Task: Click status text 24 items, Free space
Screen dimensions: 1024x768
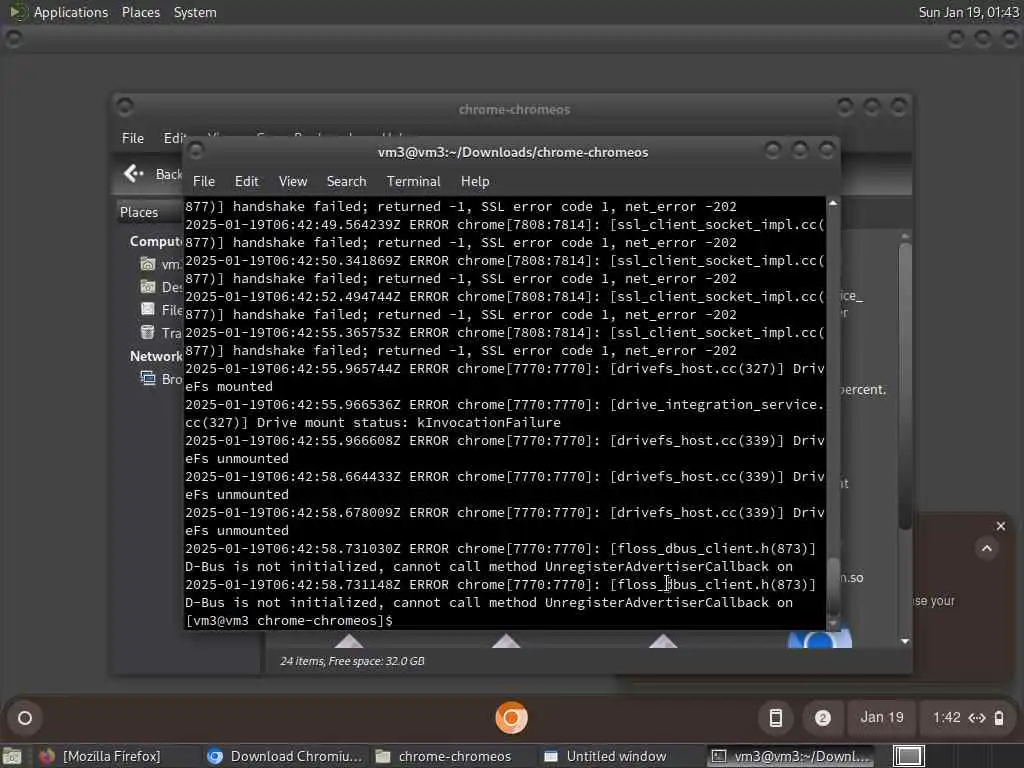Action: click(352, 661)
